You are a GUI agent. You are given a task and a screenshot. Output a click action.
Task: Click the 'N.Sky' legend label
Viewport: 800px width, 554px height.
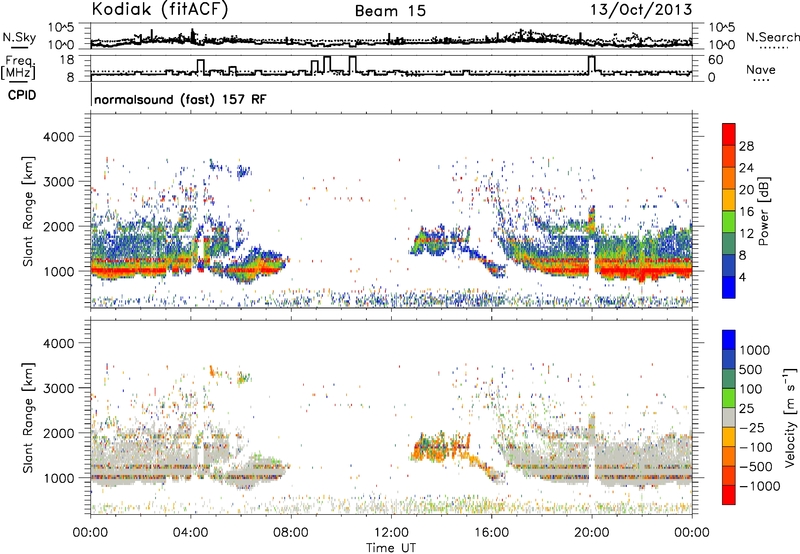pos(19,37)
